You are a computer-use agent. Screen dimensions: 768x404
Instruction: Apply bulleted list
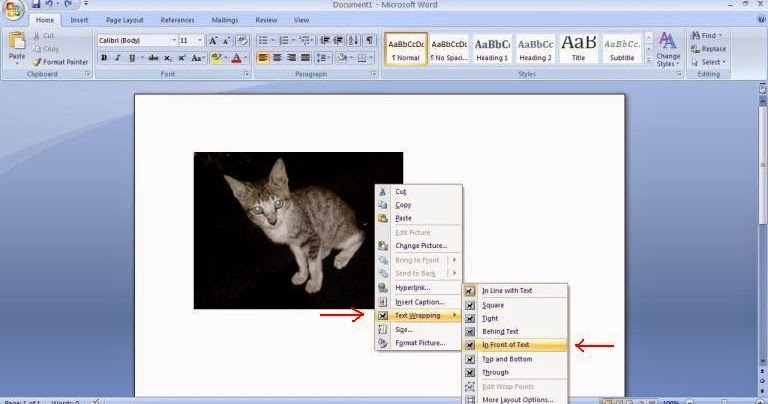pos(263,41)
